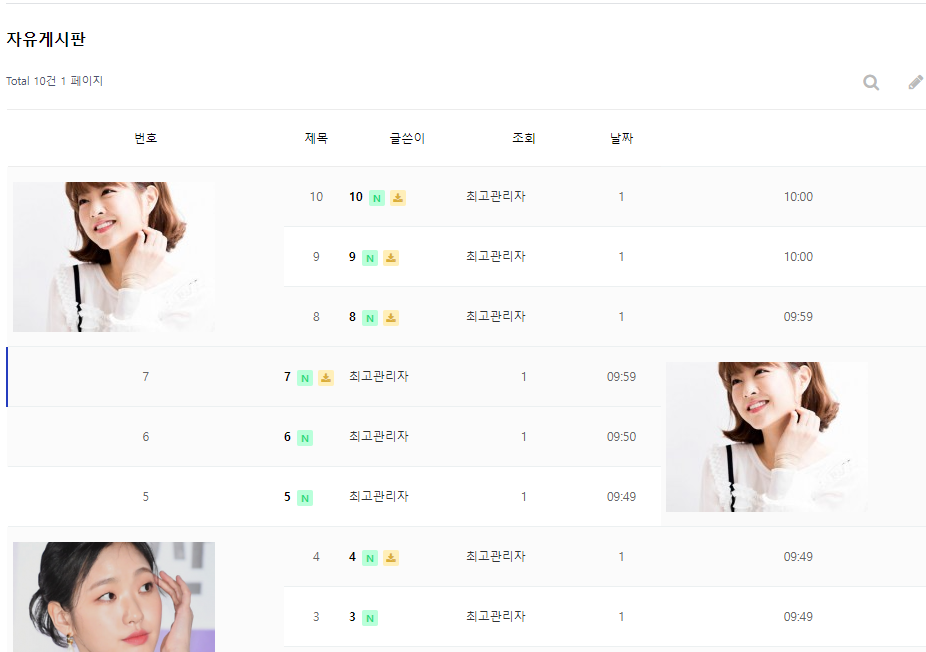Click the 09:49 time of post 5
The image size is (926, 652).
coord(621,497)
